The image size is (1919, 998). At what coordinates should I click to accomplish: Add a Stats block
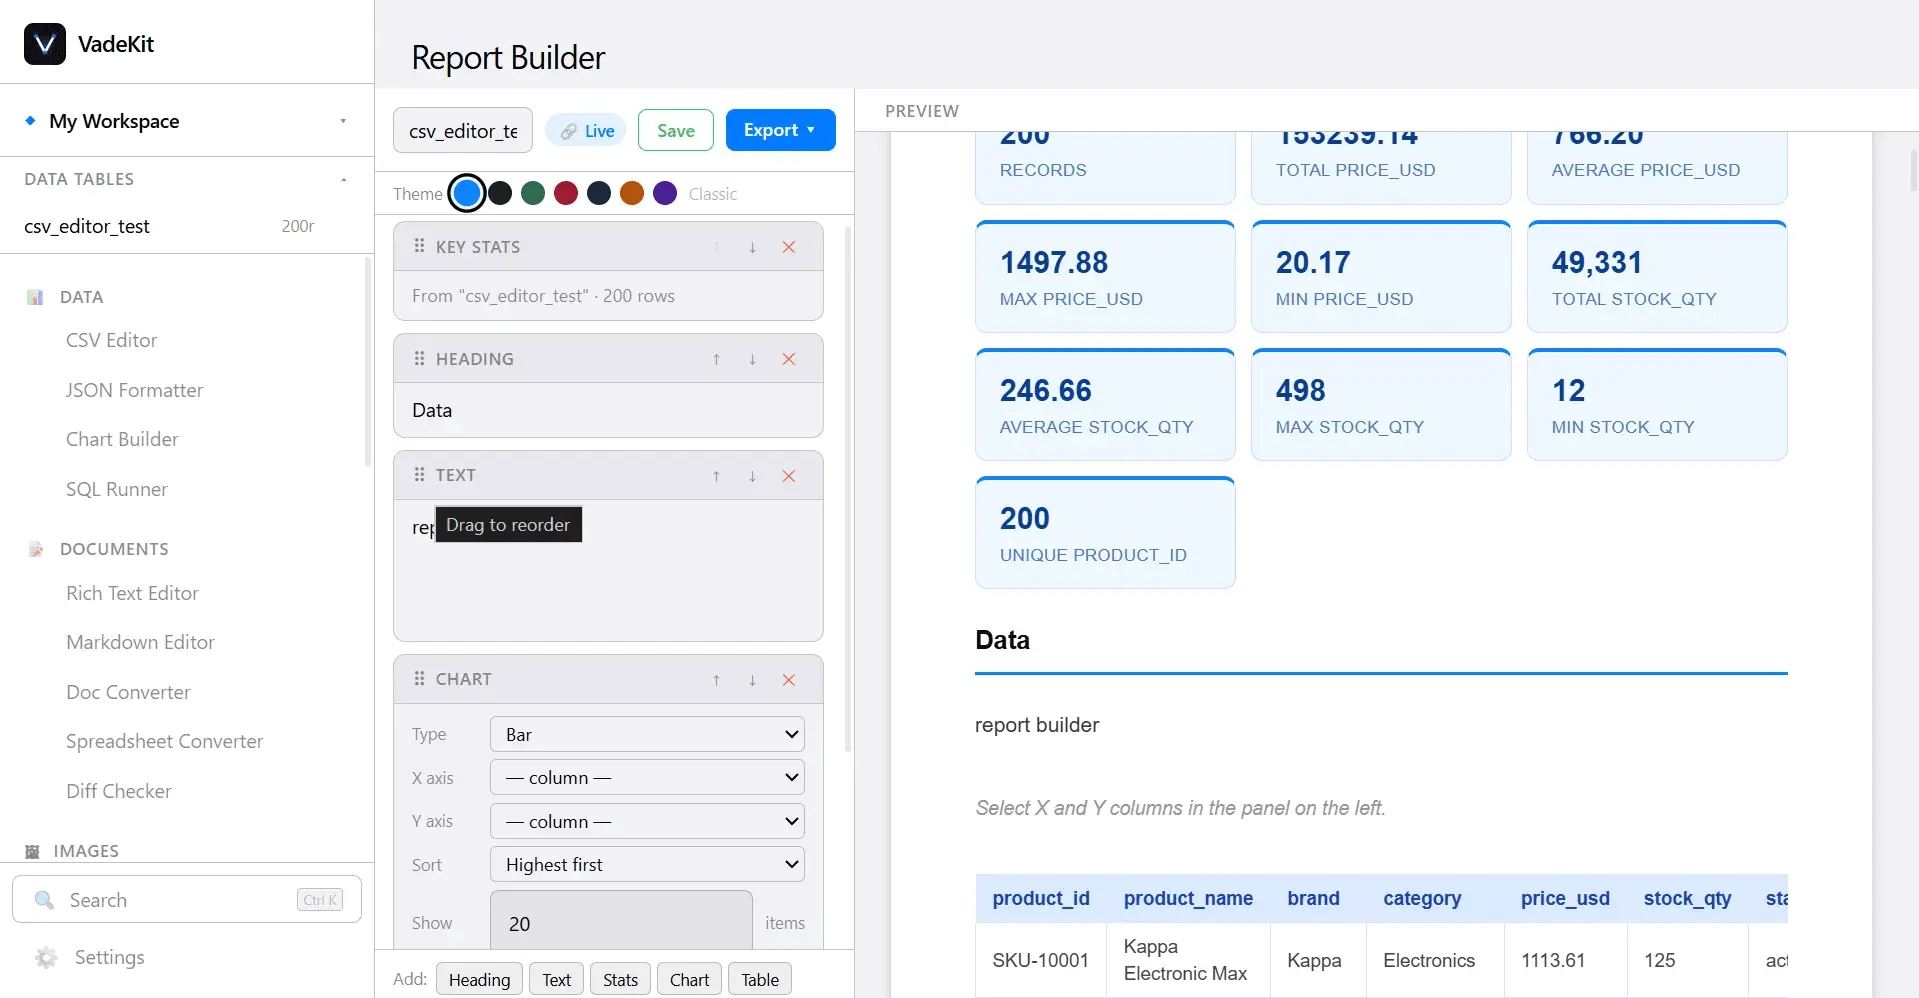coord(620,980)
